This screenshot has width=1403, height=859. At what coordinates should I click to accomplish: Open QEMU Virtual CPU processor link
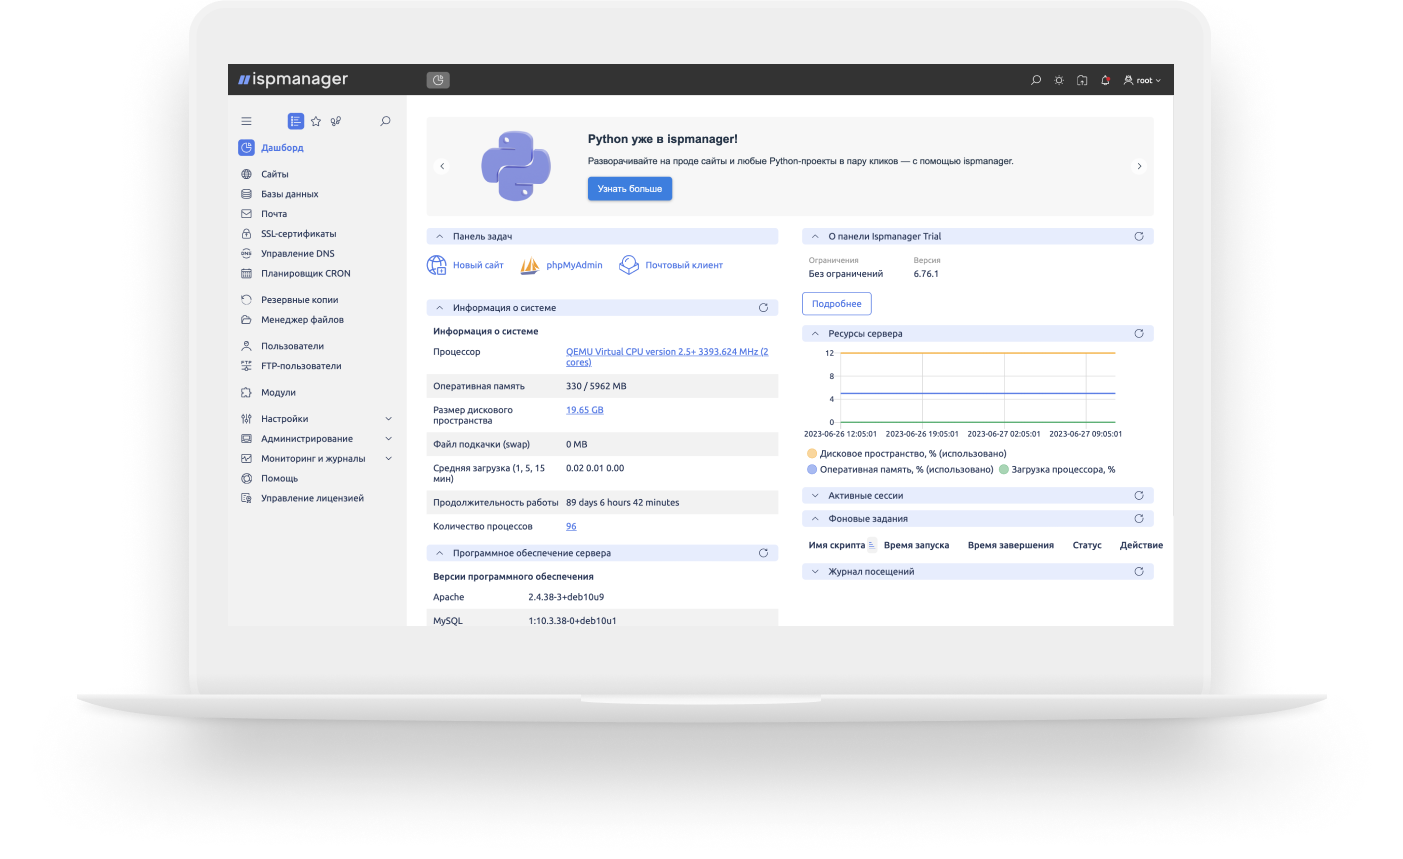coord(667,357)
